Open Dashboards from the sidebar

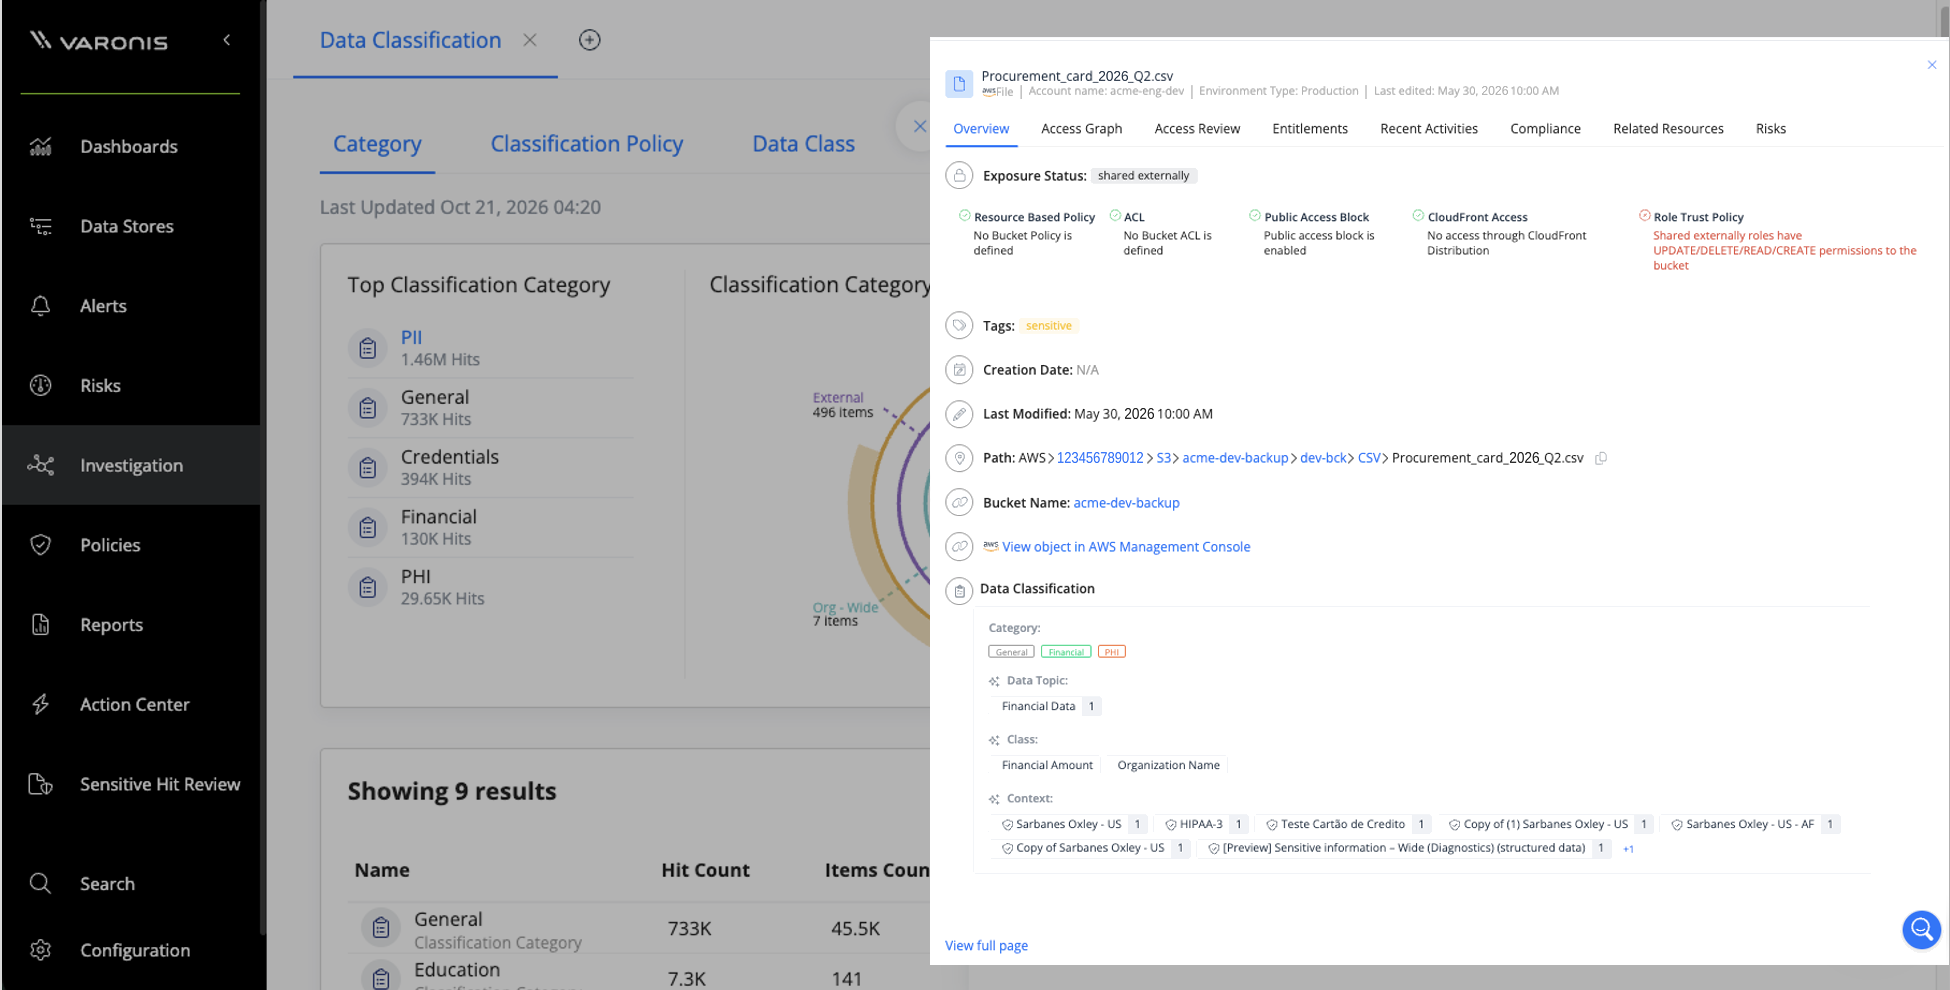[x=129, y=147]
